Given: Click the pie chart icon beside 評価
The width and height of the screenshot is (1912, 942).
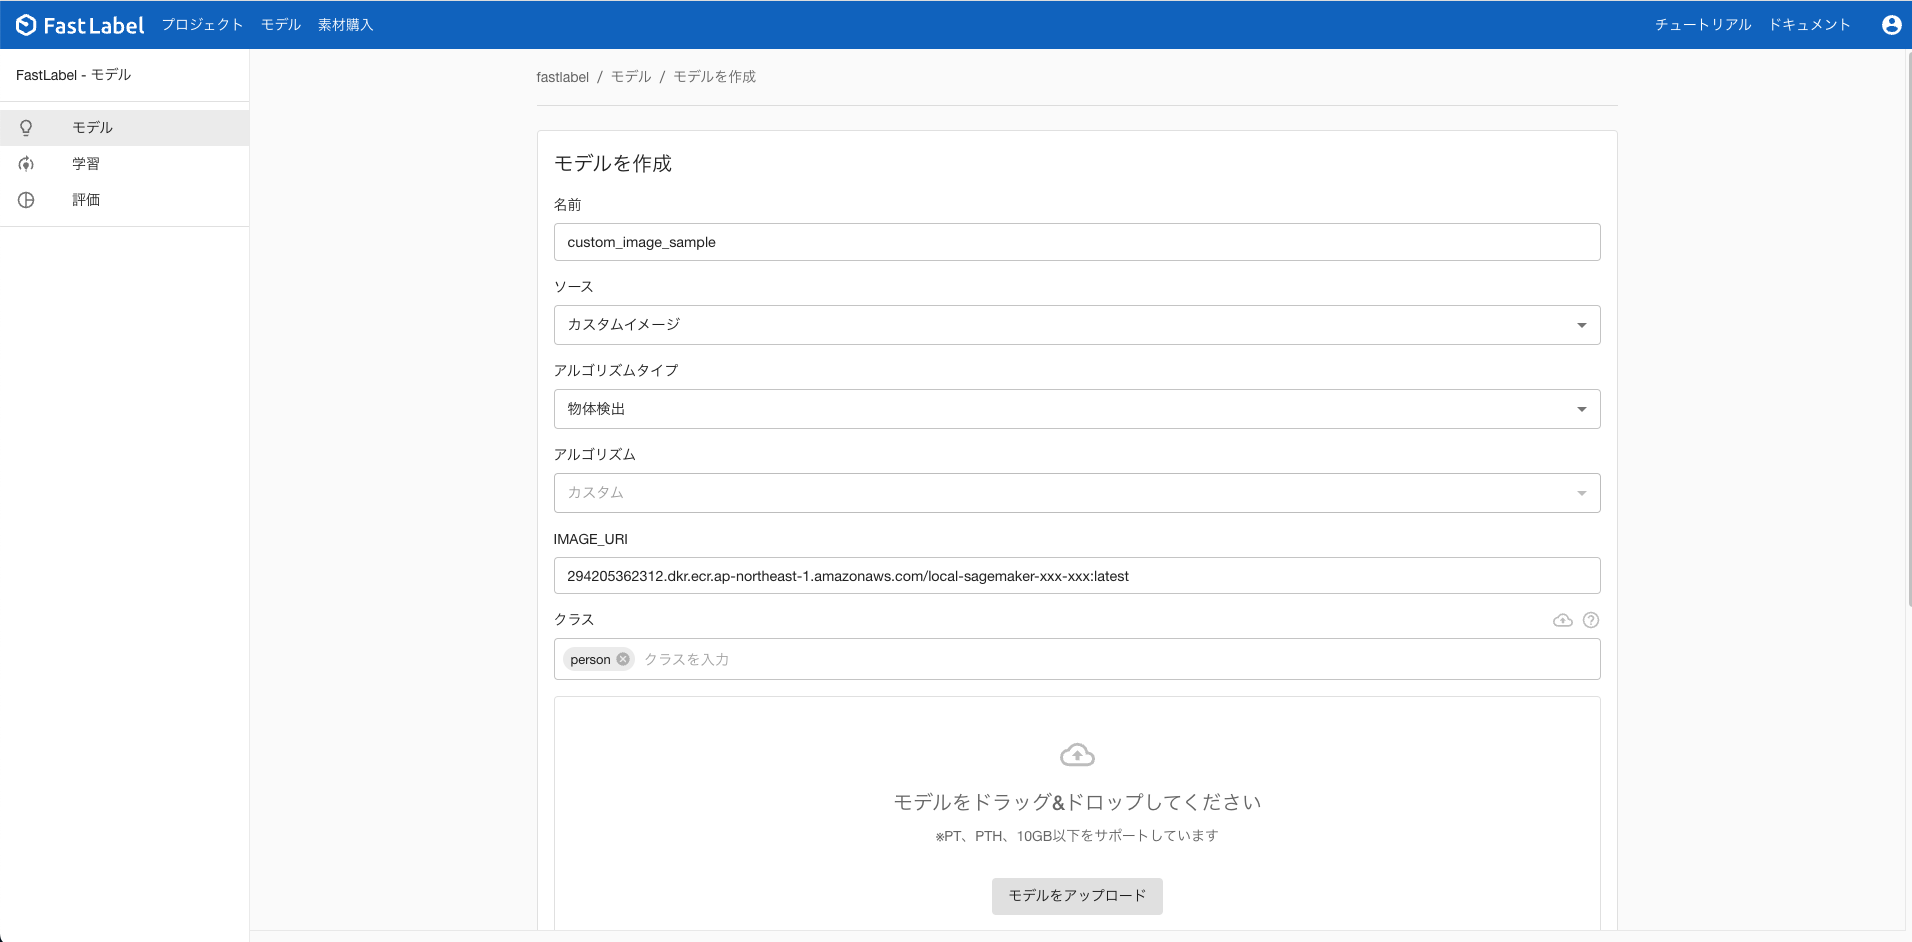Looking at the screenshot, I should pyautogui.click(x=26, y=200).
